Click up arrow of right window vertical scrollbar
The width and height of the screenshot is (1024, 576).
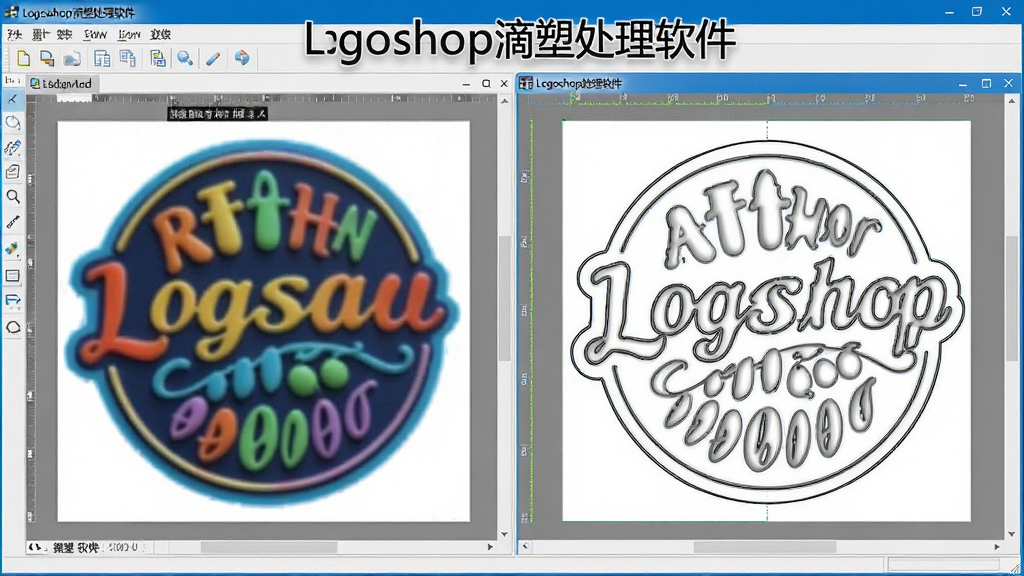point(1012,101)
